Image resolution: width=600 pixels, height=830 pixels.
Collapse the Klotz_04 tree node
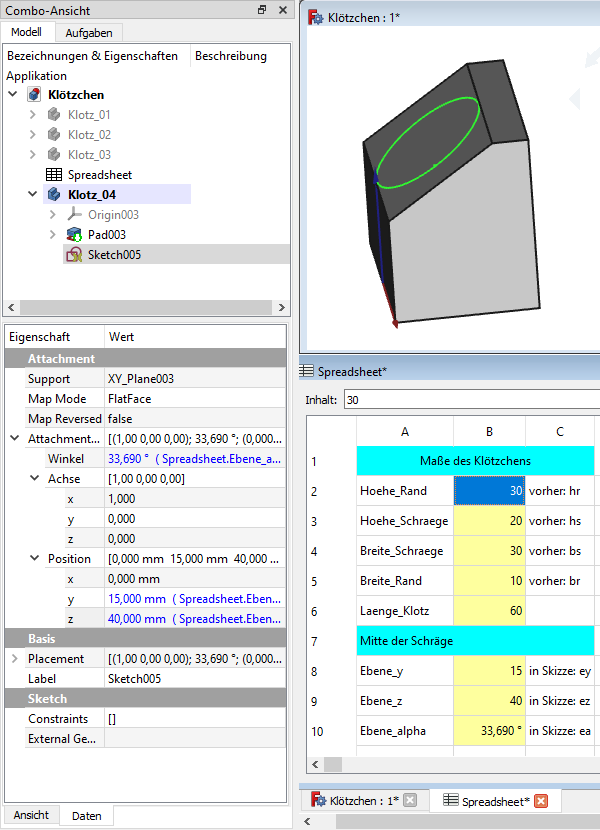click(33, 195)
